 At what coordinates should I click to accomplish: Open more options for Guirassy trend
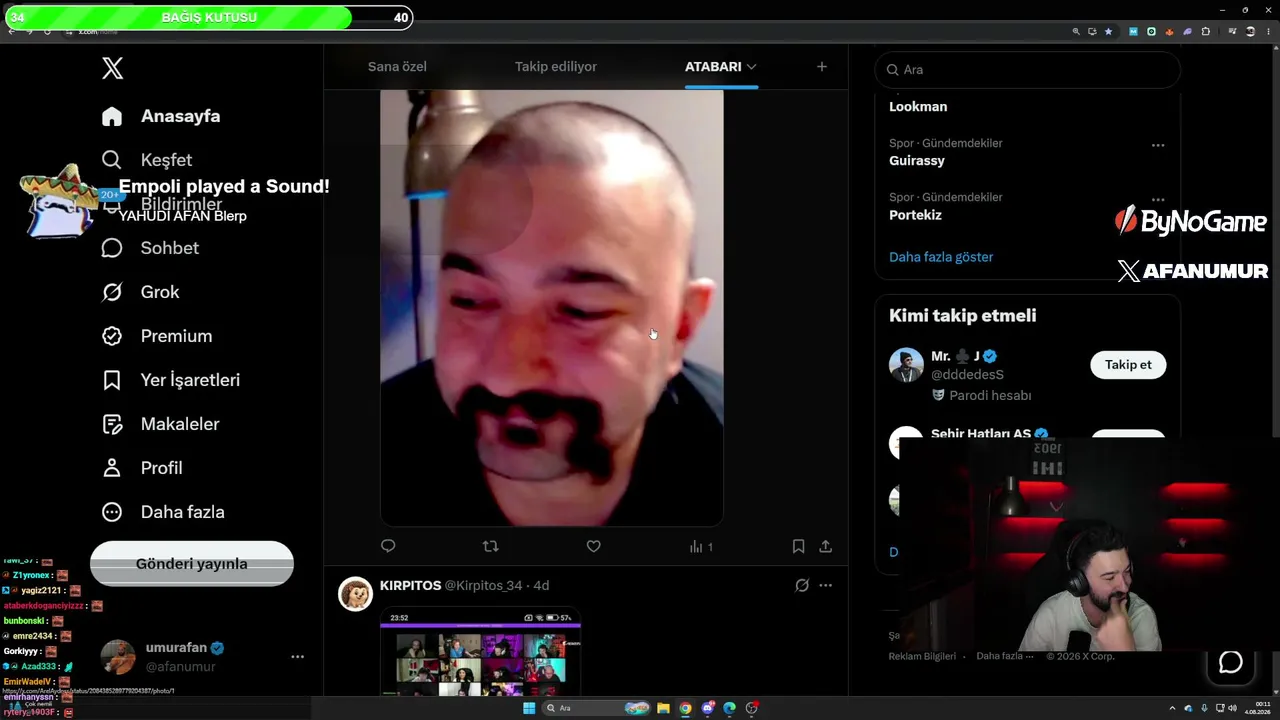[x=1158, y=145]
